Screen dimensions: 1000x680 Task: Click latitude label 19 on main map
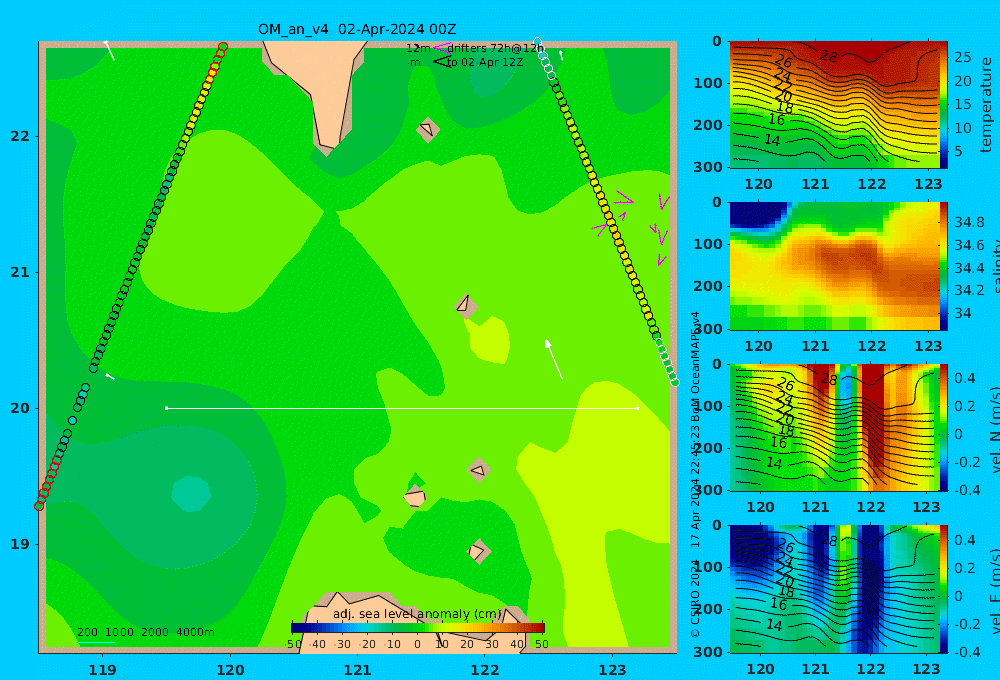tap(20, 544)
